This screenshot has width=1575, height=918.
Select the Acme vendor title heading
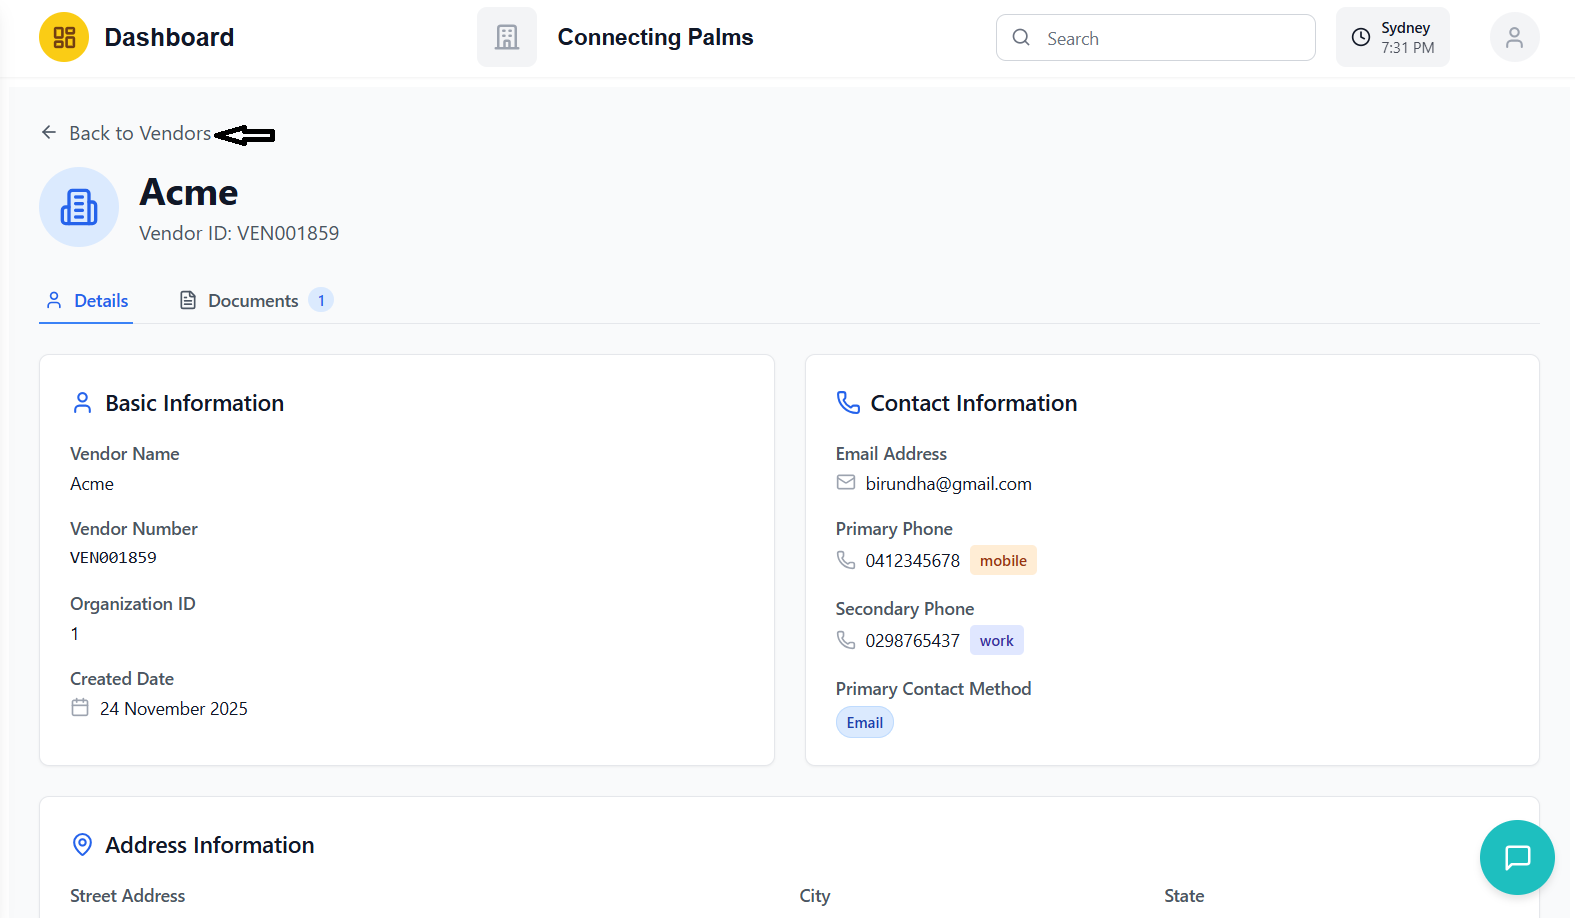[x=188, y=192]
